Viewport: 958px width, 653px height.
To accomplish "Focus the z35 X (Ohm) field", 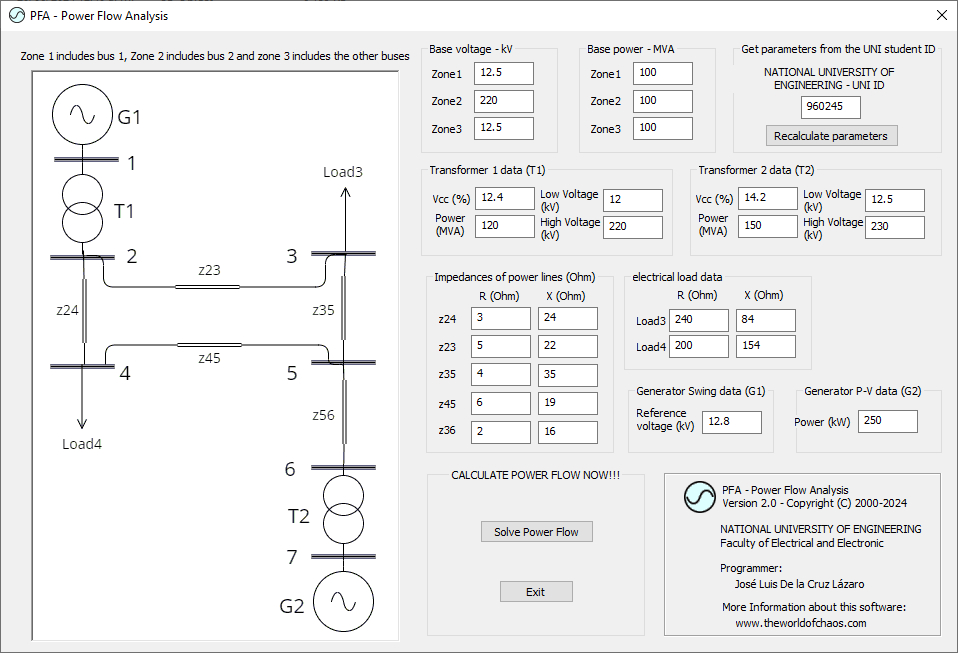I will [x=568, y=375].
